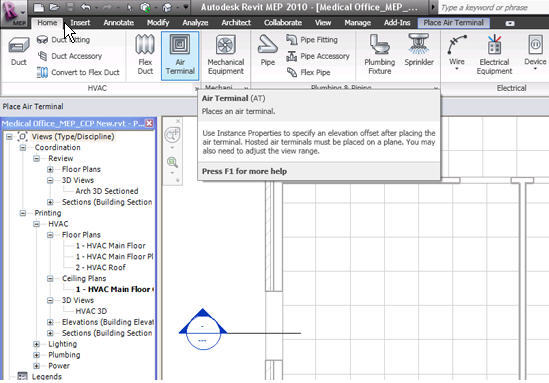Image resolution: width=549 pixels, height=383 pixels.
Task: Collapse the Review tree node
Action: tap(37, 158)
